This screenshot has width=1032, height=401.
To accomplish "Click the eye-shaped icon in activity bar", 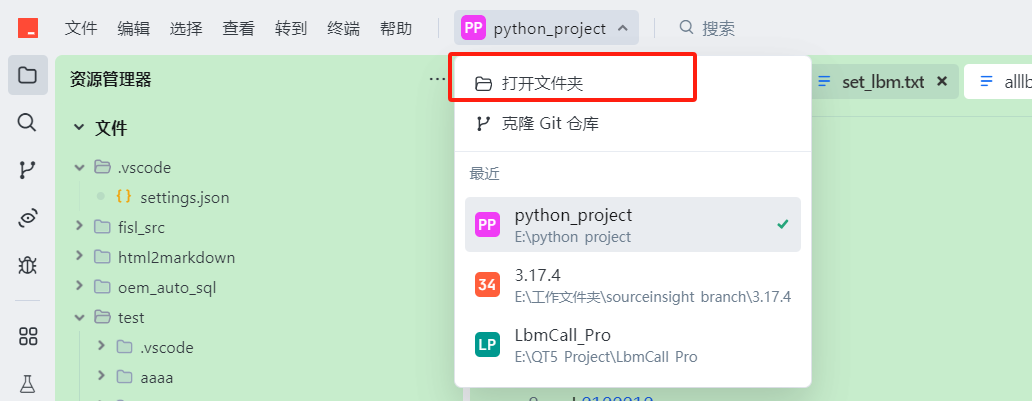I will click(x=27, y=218).
